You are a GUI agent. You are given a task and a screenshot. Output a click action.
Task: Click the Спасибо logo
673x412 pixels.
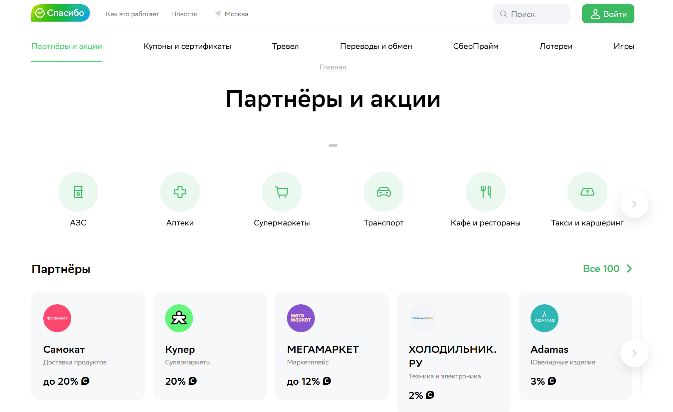[x=61, y=13]
